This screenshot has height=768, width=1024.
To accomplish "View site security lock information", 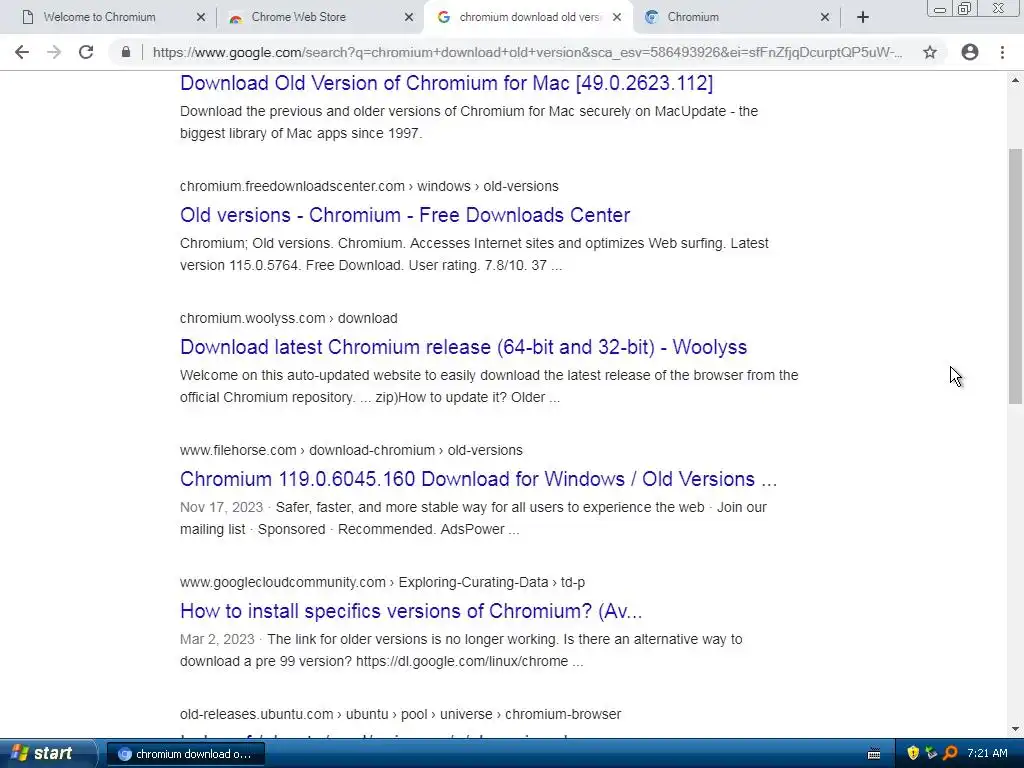I will pos(126,52).
